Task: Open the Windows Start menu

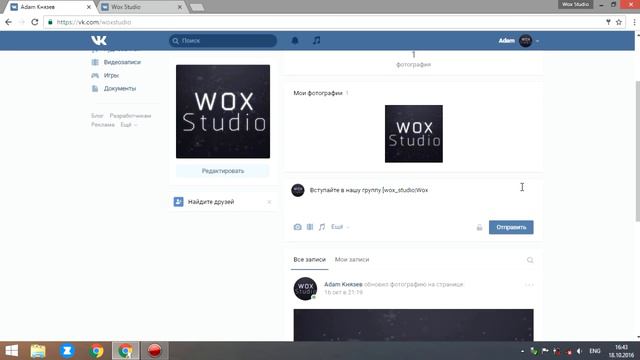Action: (11, 351)
